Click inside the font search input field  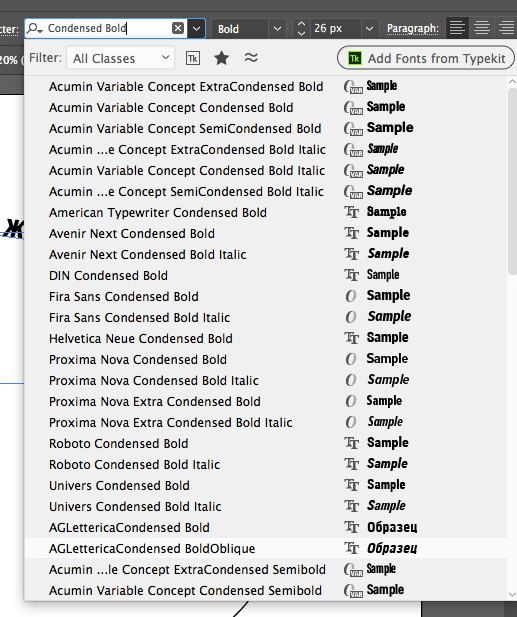pos(108,28)
